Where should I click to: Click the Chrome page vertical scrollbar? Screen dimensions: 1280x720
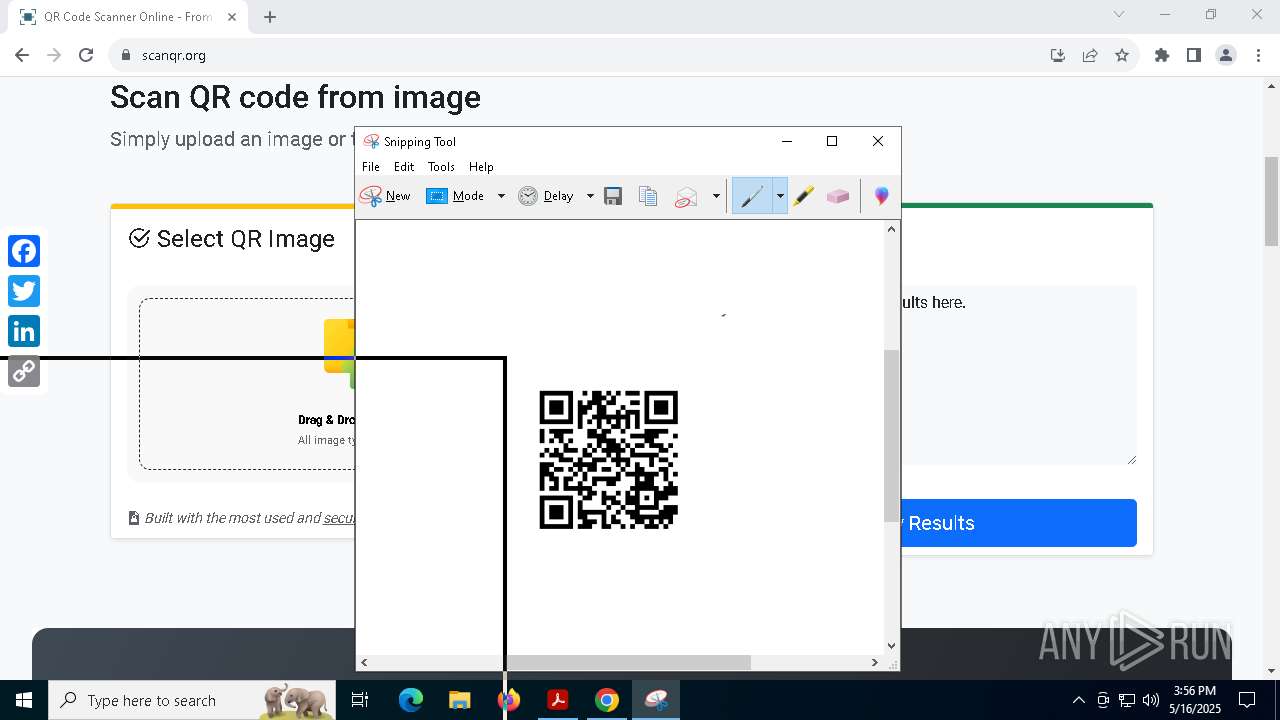pos(1272,200)
